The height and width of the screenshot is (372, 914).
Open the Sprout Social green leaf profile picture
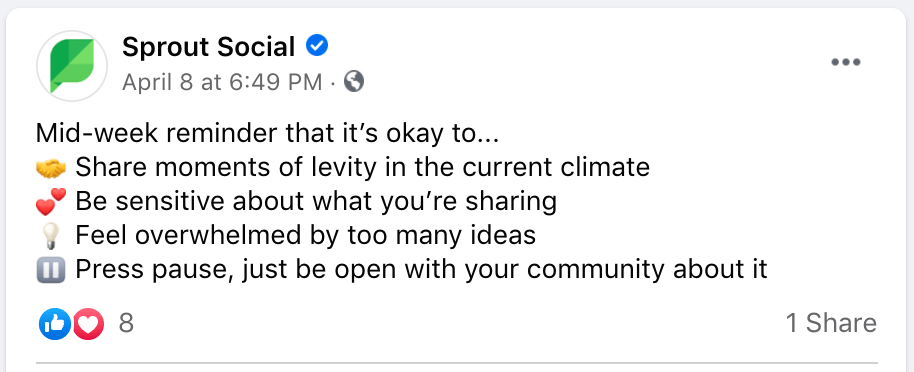coord(72,66)
